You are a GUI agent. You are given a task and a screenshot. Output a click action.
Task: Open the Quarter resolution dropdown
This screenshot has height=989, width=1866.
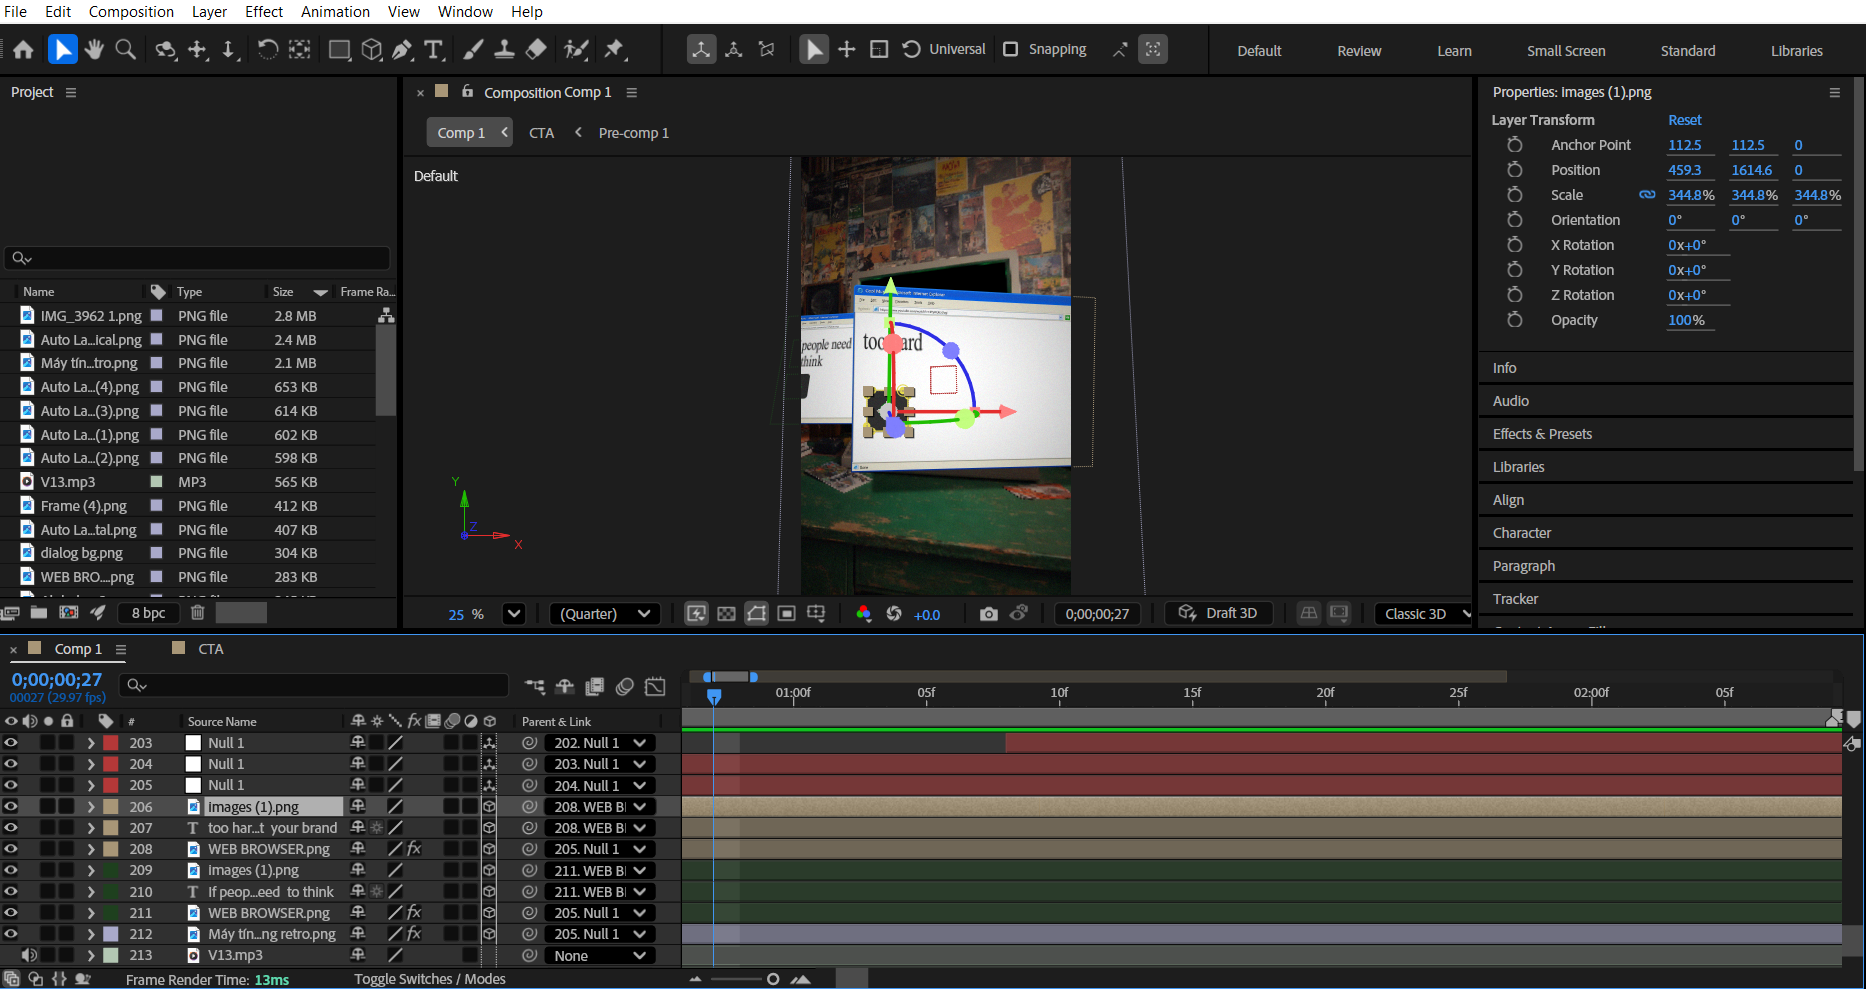pyautogui.click(x=604, y=614)
